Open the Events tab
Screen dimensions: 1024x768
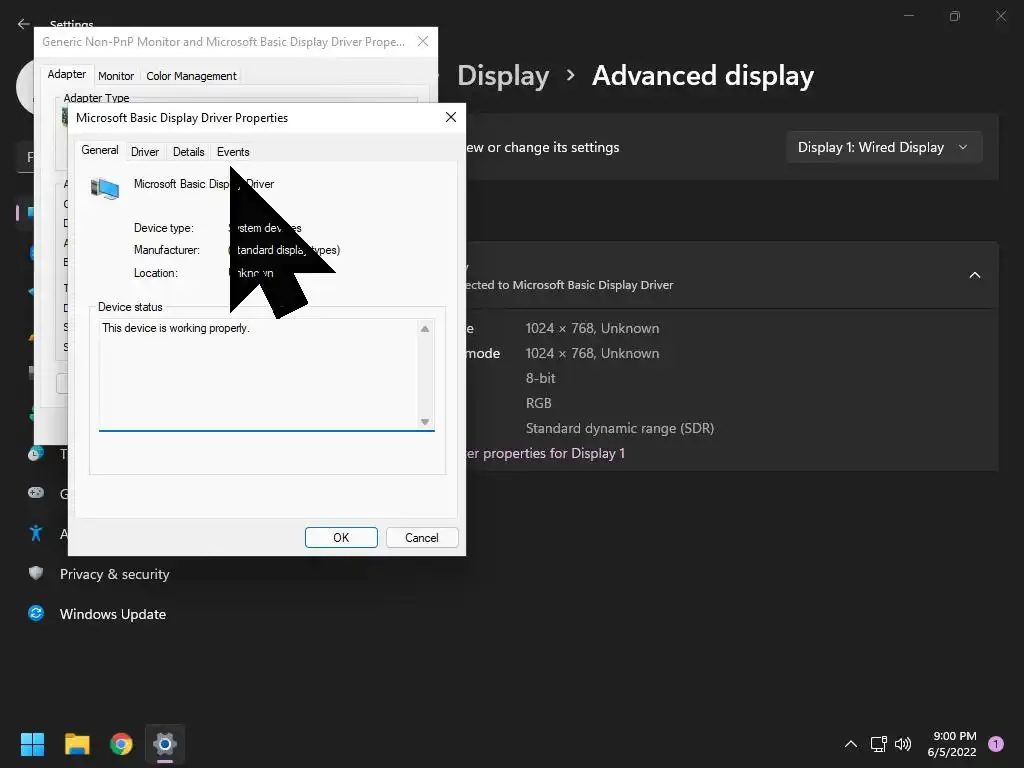click(x=233, y=152)
